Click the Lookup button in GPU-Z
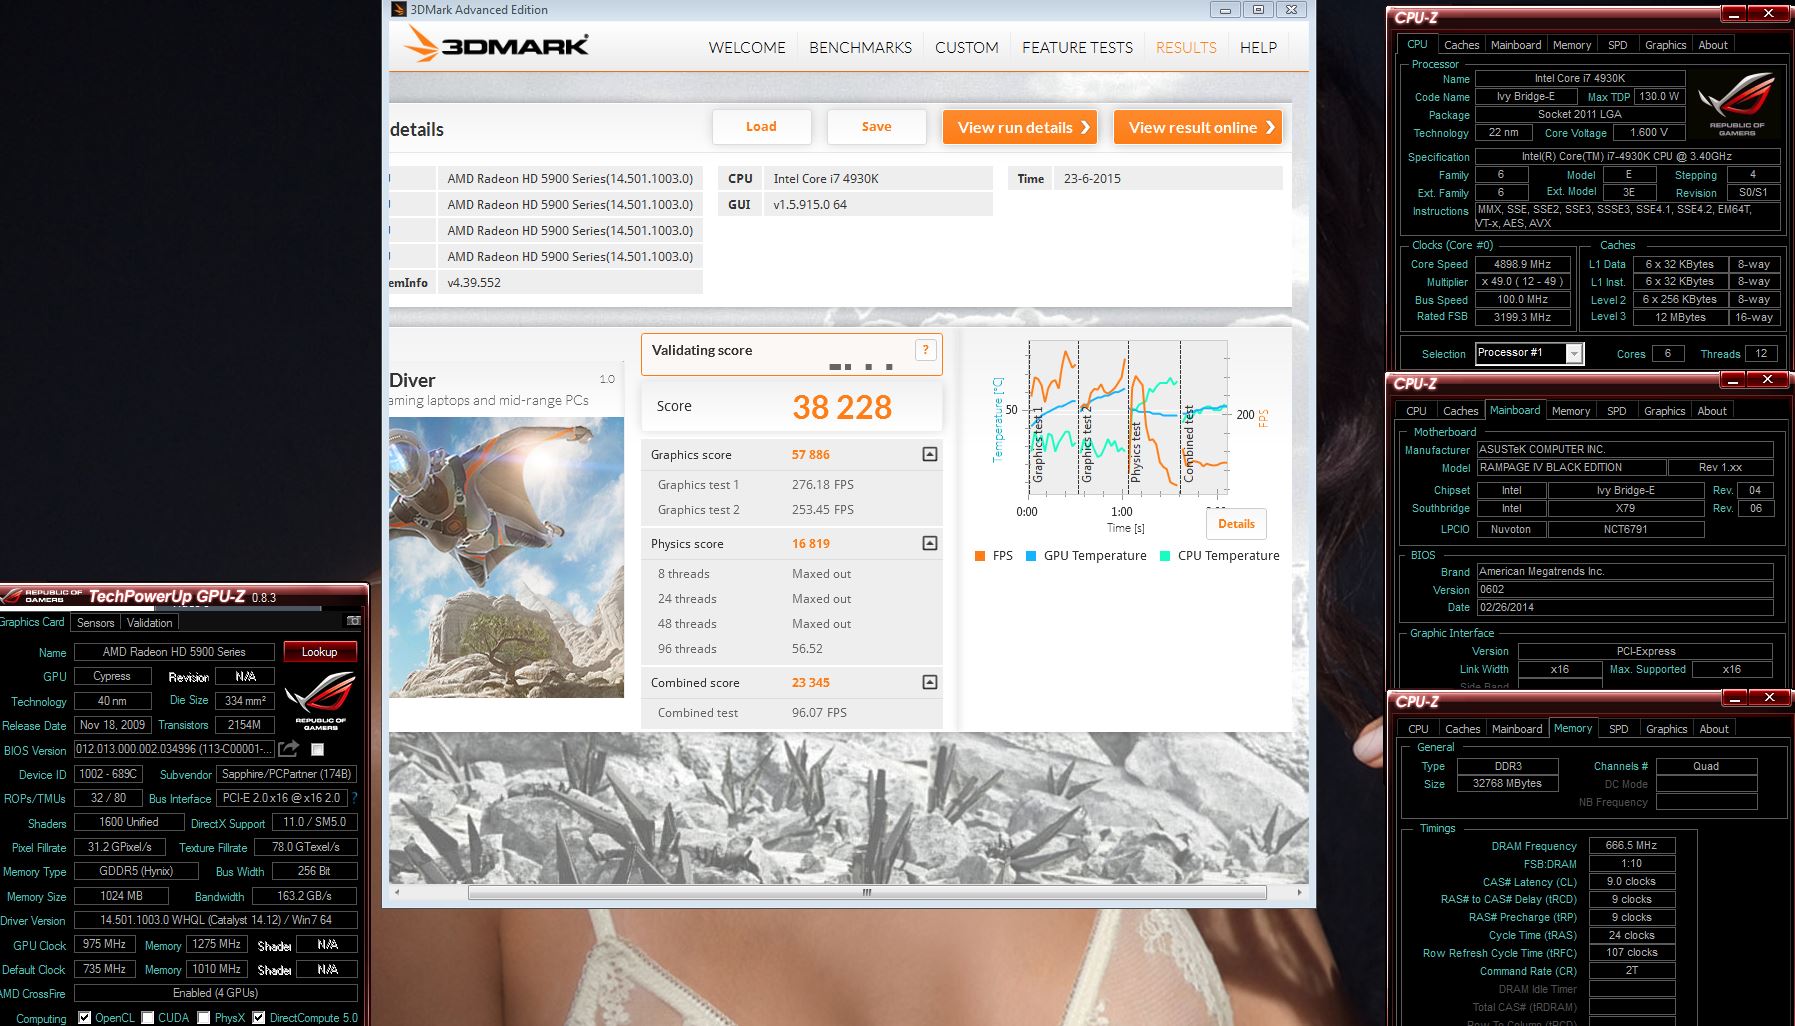Viewport: 1795px width, 1026px height. tap(320, 652)
